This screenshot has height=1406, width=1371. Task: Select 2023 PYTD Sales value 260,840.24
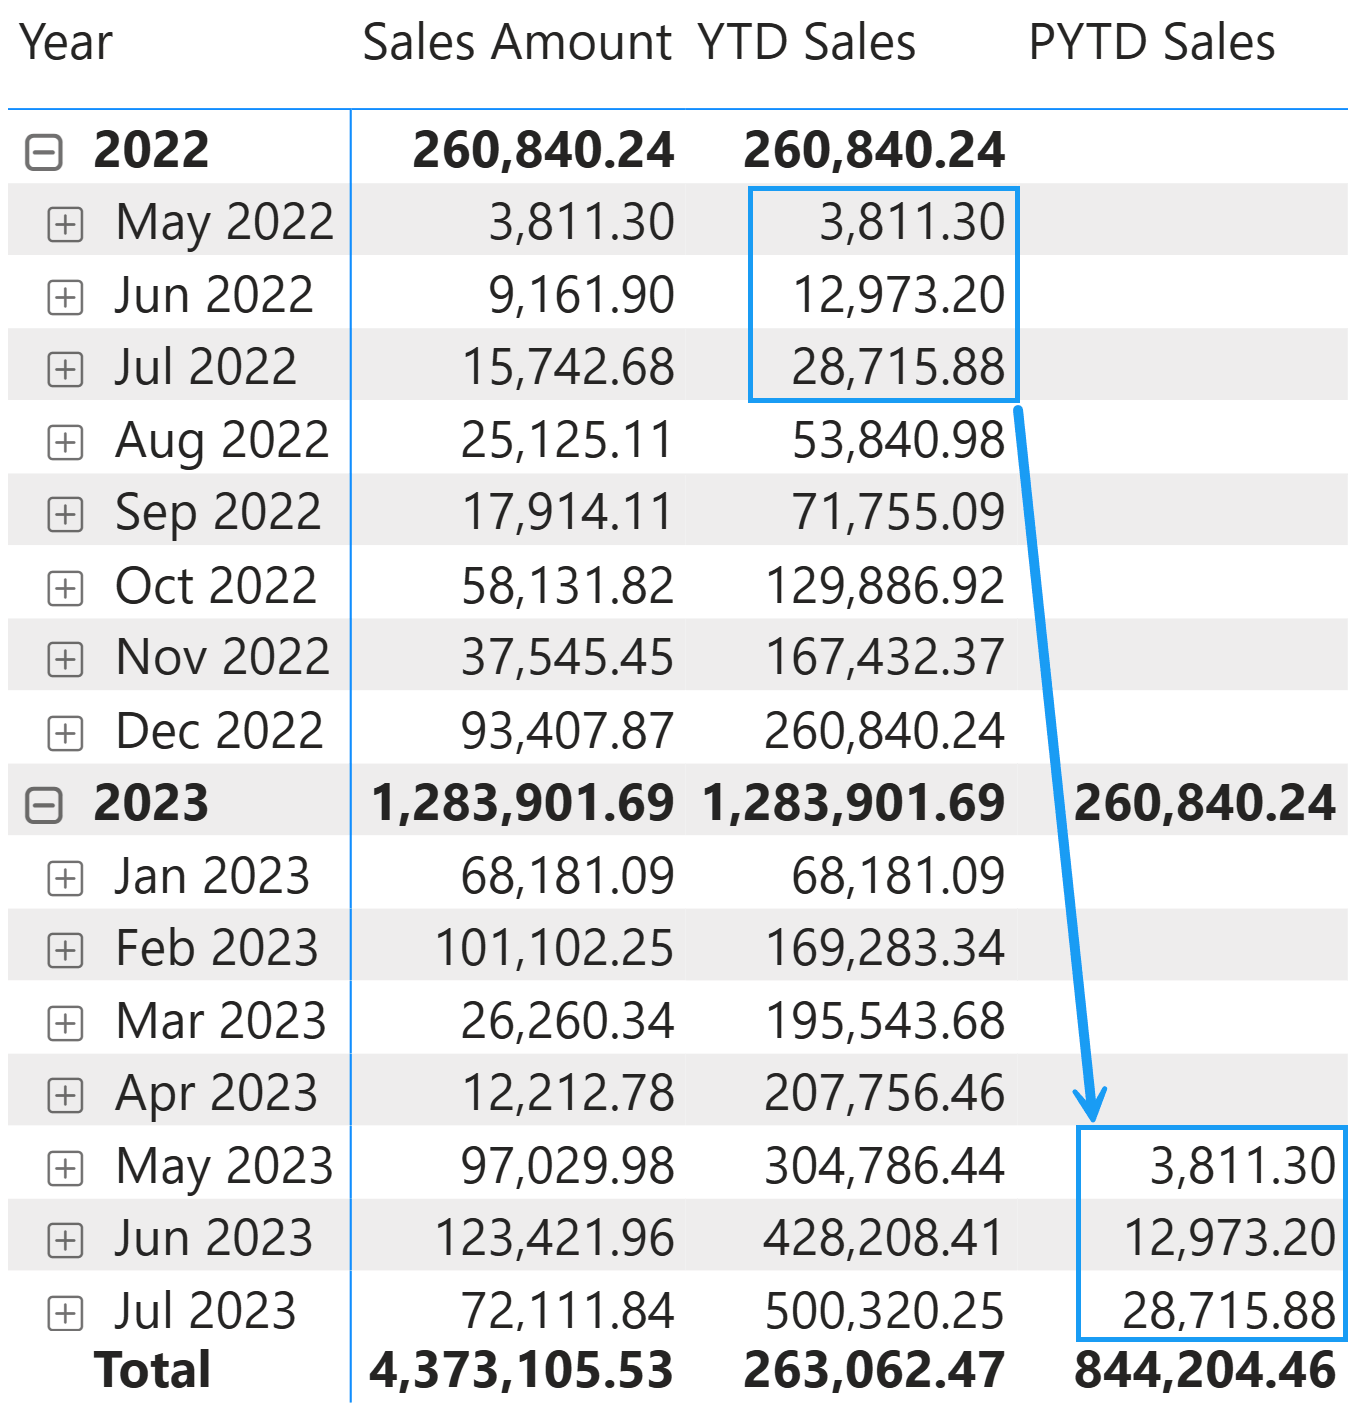pos(1204,804)
